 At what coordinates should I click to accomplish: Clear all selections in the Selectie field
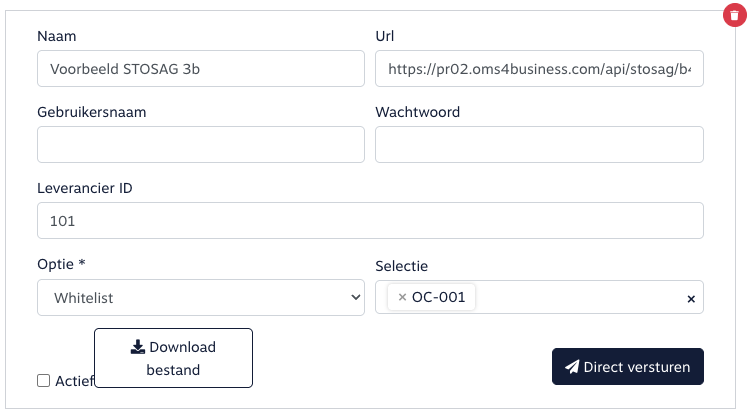(x=691, y=299)
